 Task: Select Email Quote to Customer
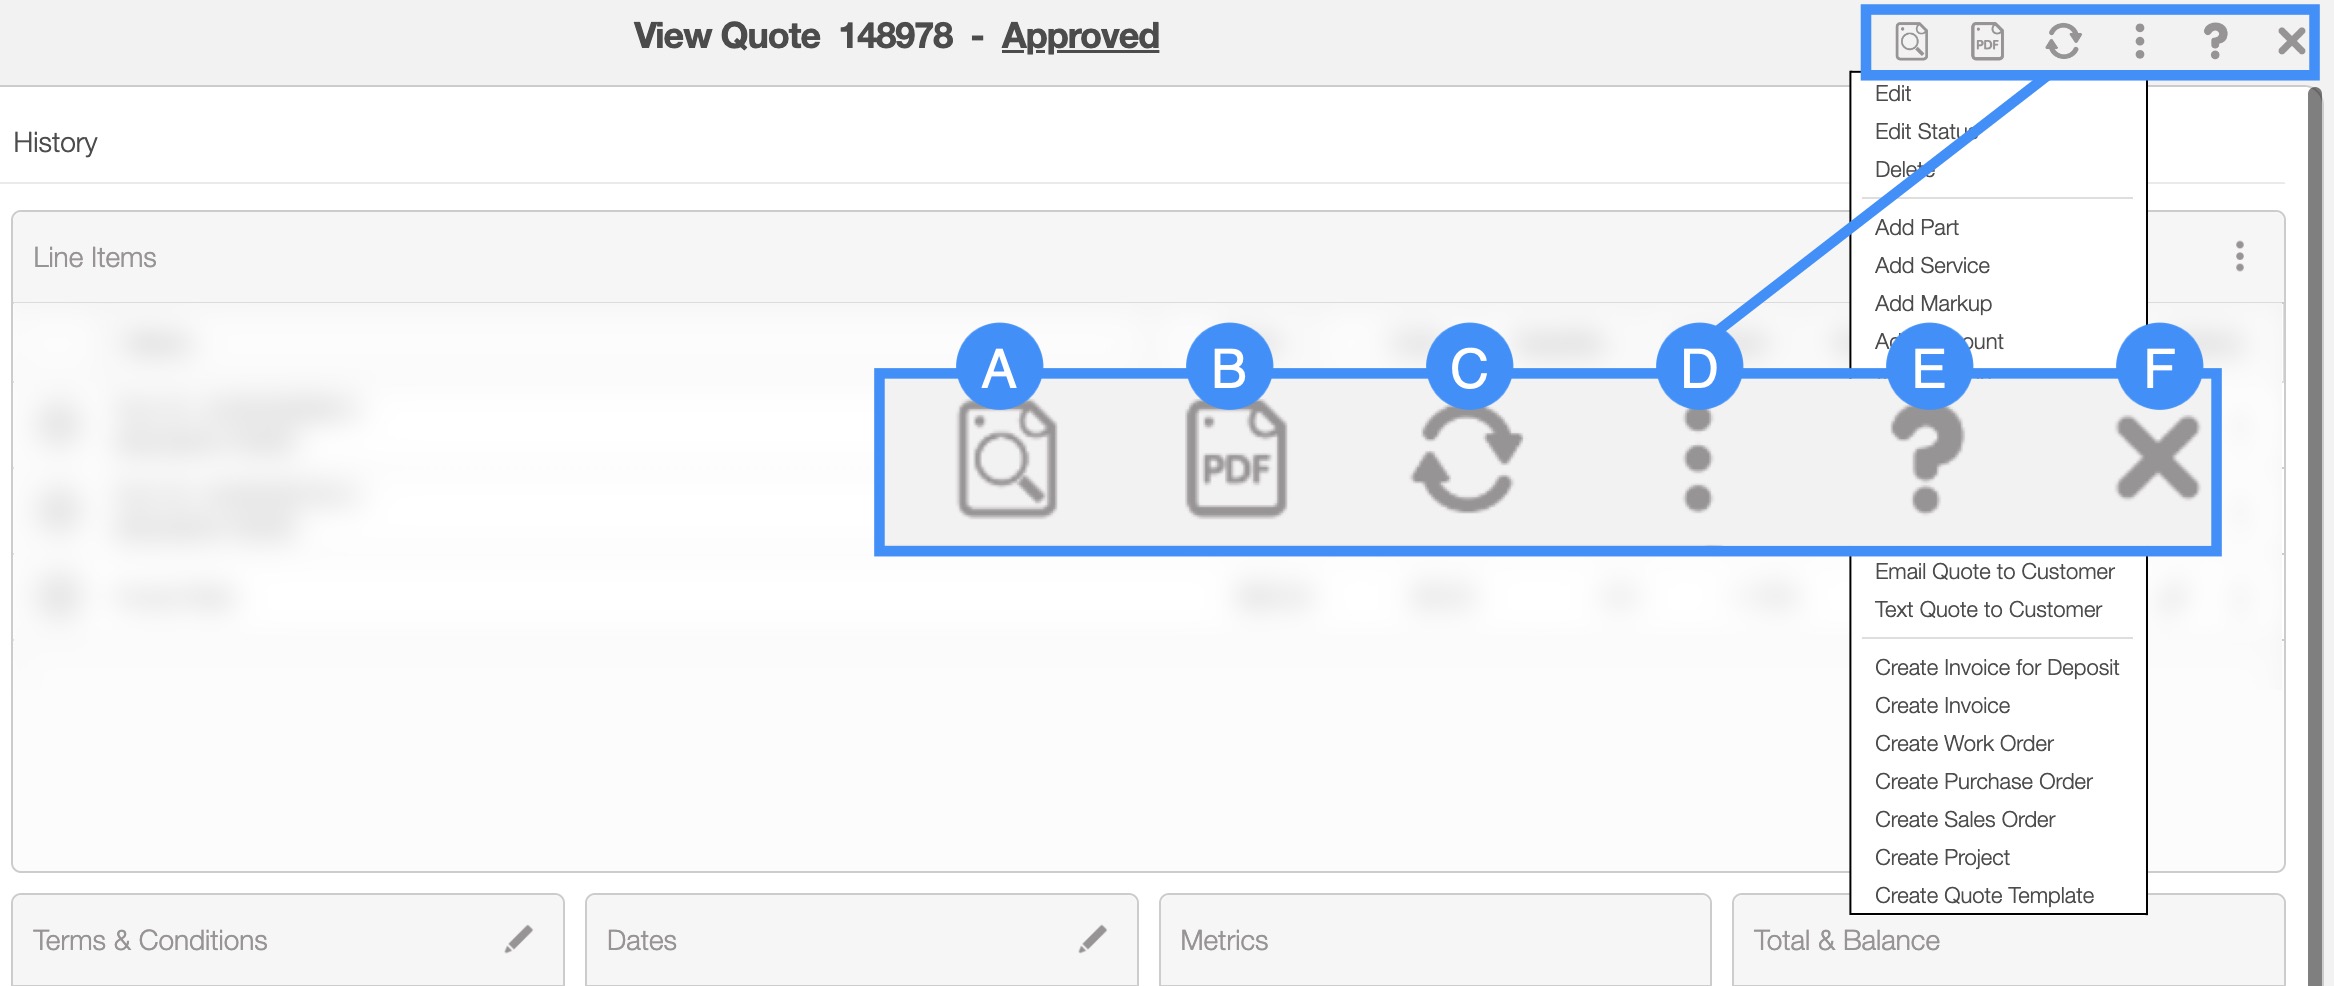(x=1994, y=572)
